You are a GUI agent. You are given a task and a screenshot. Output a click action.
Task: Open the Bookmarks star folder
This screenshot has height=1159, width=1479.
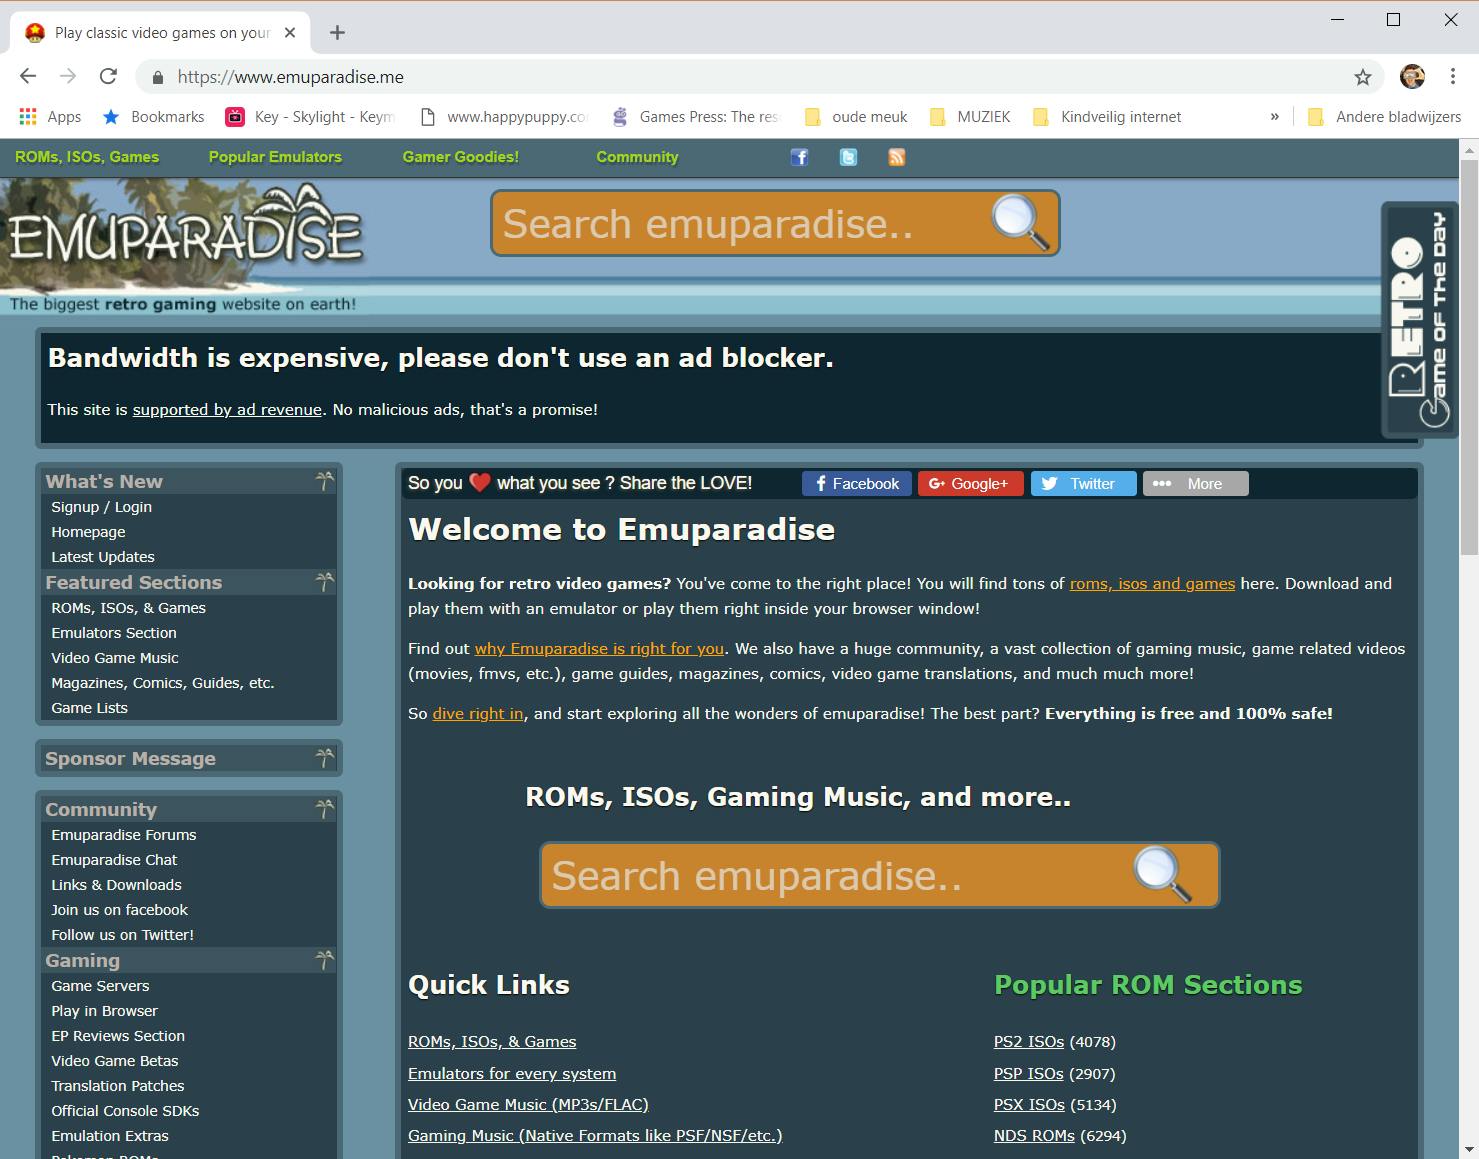tap(153, 117)
